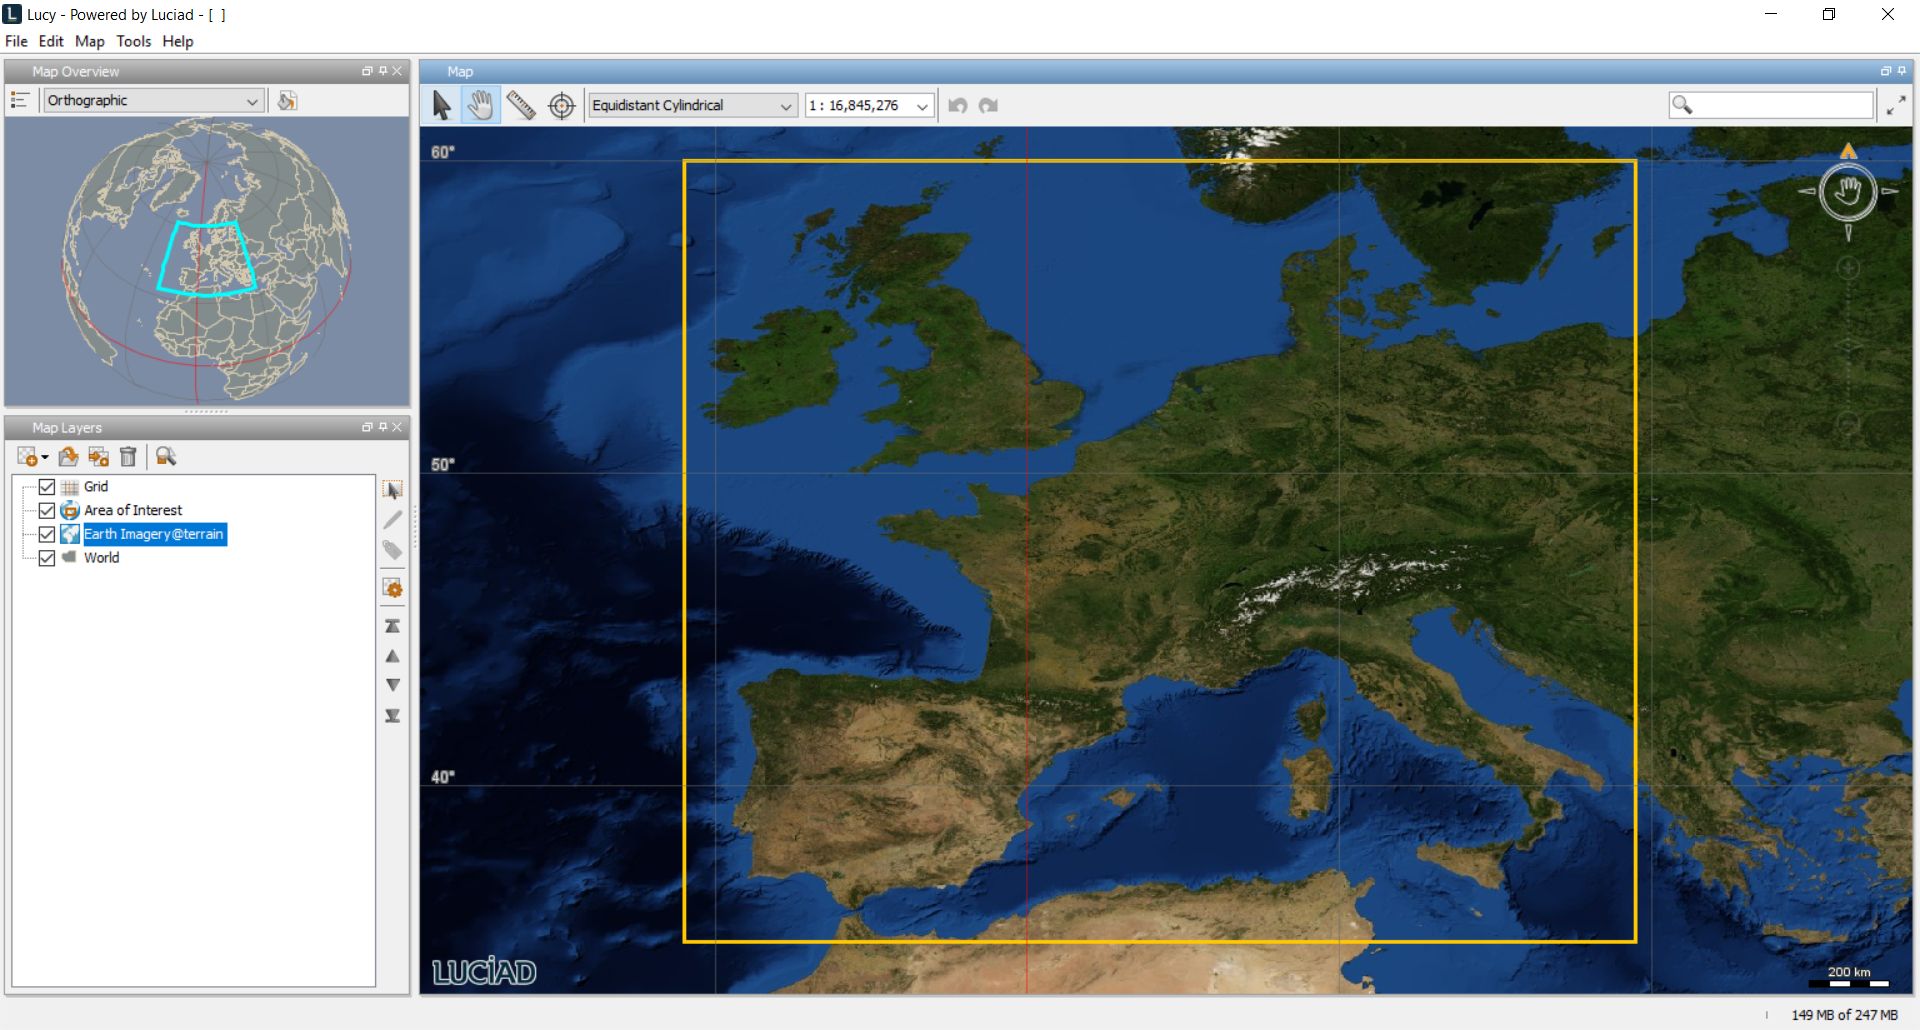This screenshot has width=1920, height=1030.
Task: Undock the Map Layers panel
Action: pos(367,427)
